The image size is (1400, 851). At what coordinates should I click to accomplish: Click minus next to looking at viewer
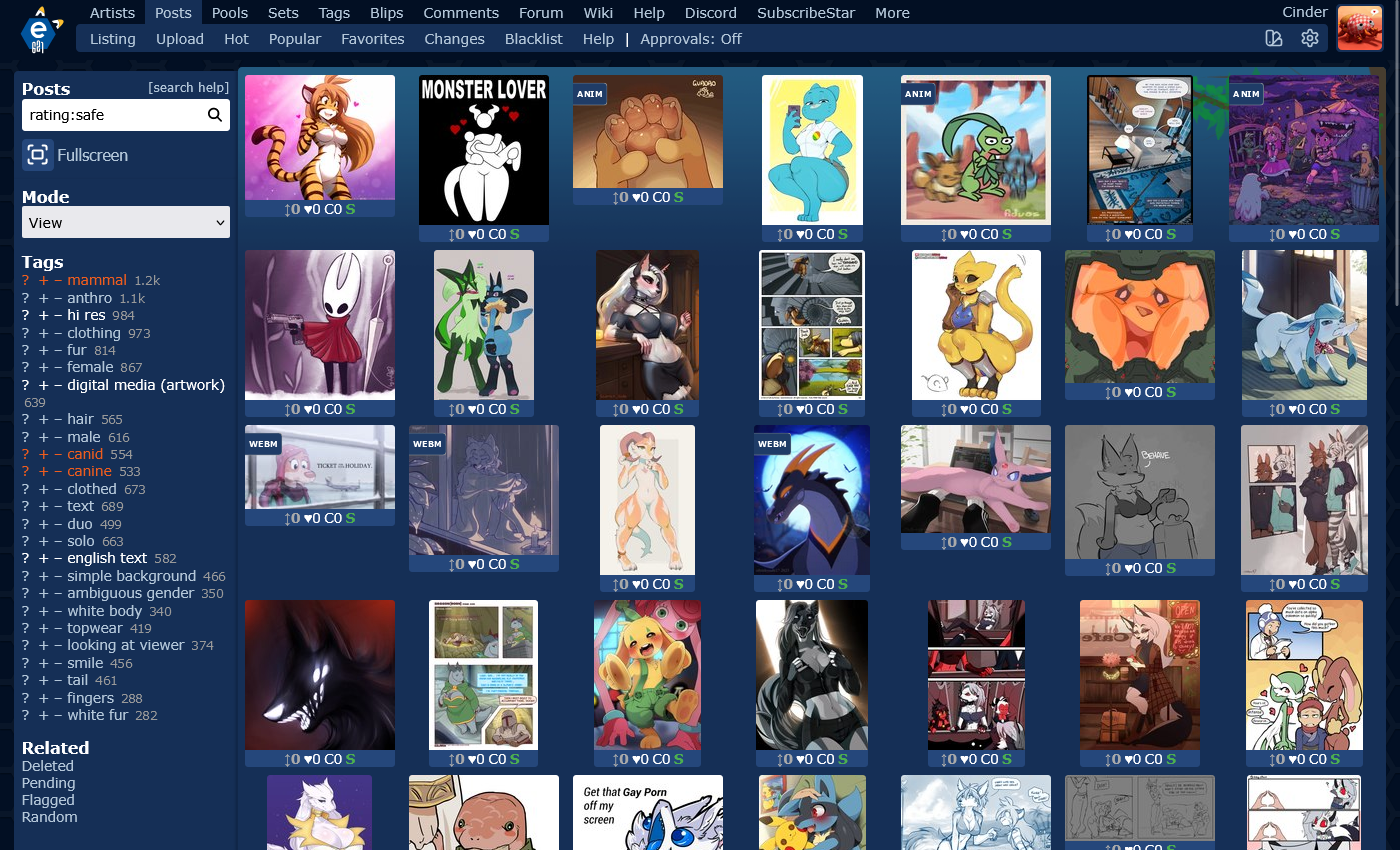[x=58, y=645]
